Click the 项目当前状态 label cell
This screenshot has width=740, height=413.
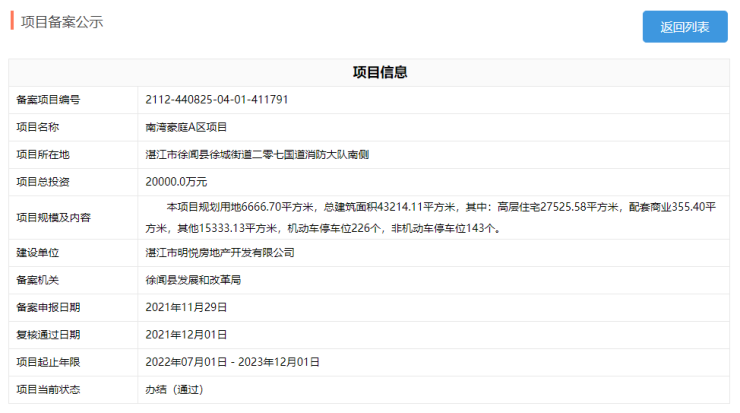pos(73,389)
